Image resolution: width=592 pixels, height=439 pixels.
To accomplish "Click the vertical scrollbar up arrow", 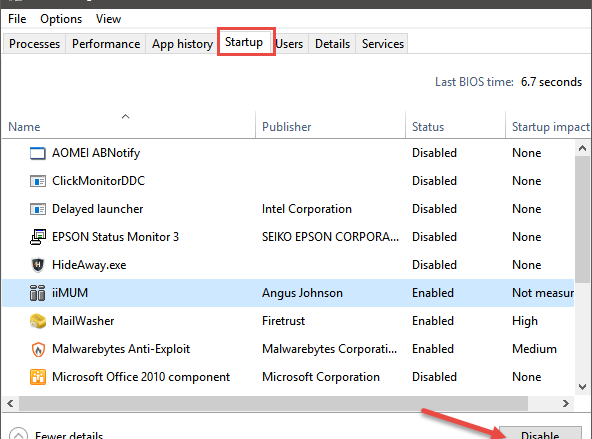I will coord(582,148).
